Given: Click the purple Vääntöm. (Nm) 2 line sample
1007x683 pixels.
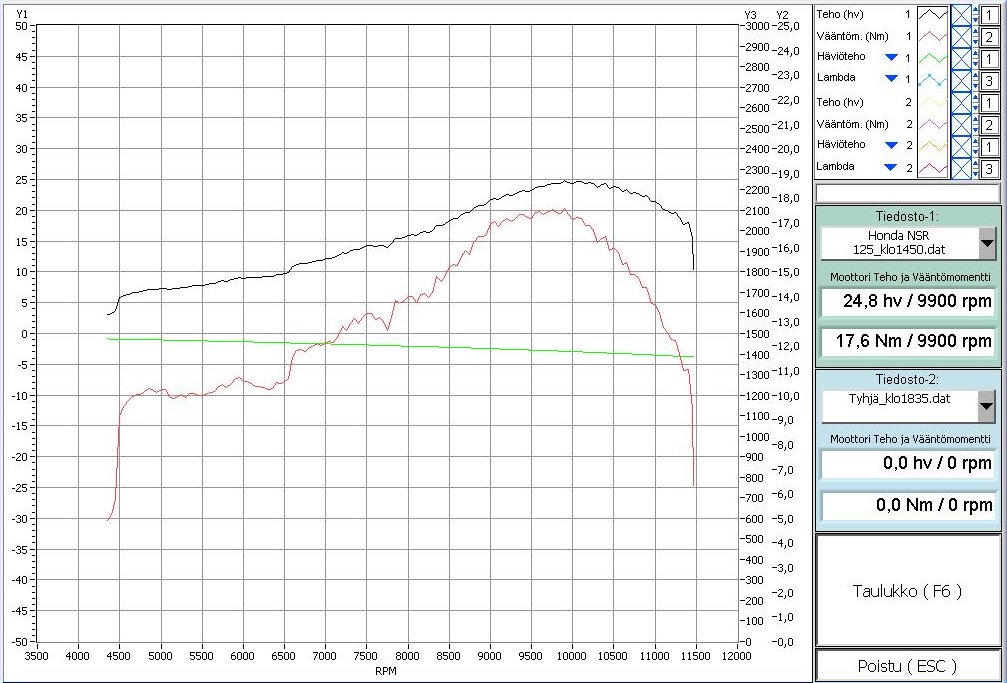Looking at the screenshot, I should tap(933, 125).
